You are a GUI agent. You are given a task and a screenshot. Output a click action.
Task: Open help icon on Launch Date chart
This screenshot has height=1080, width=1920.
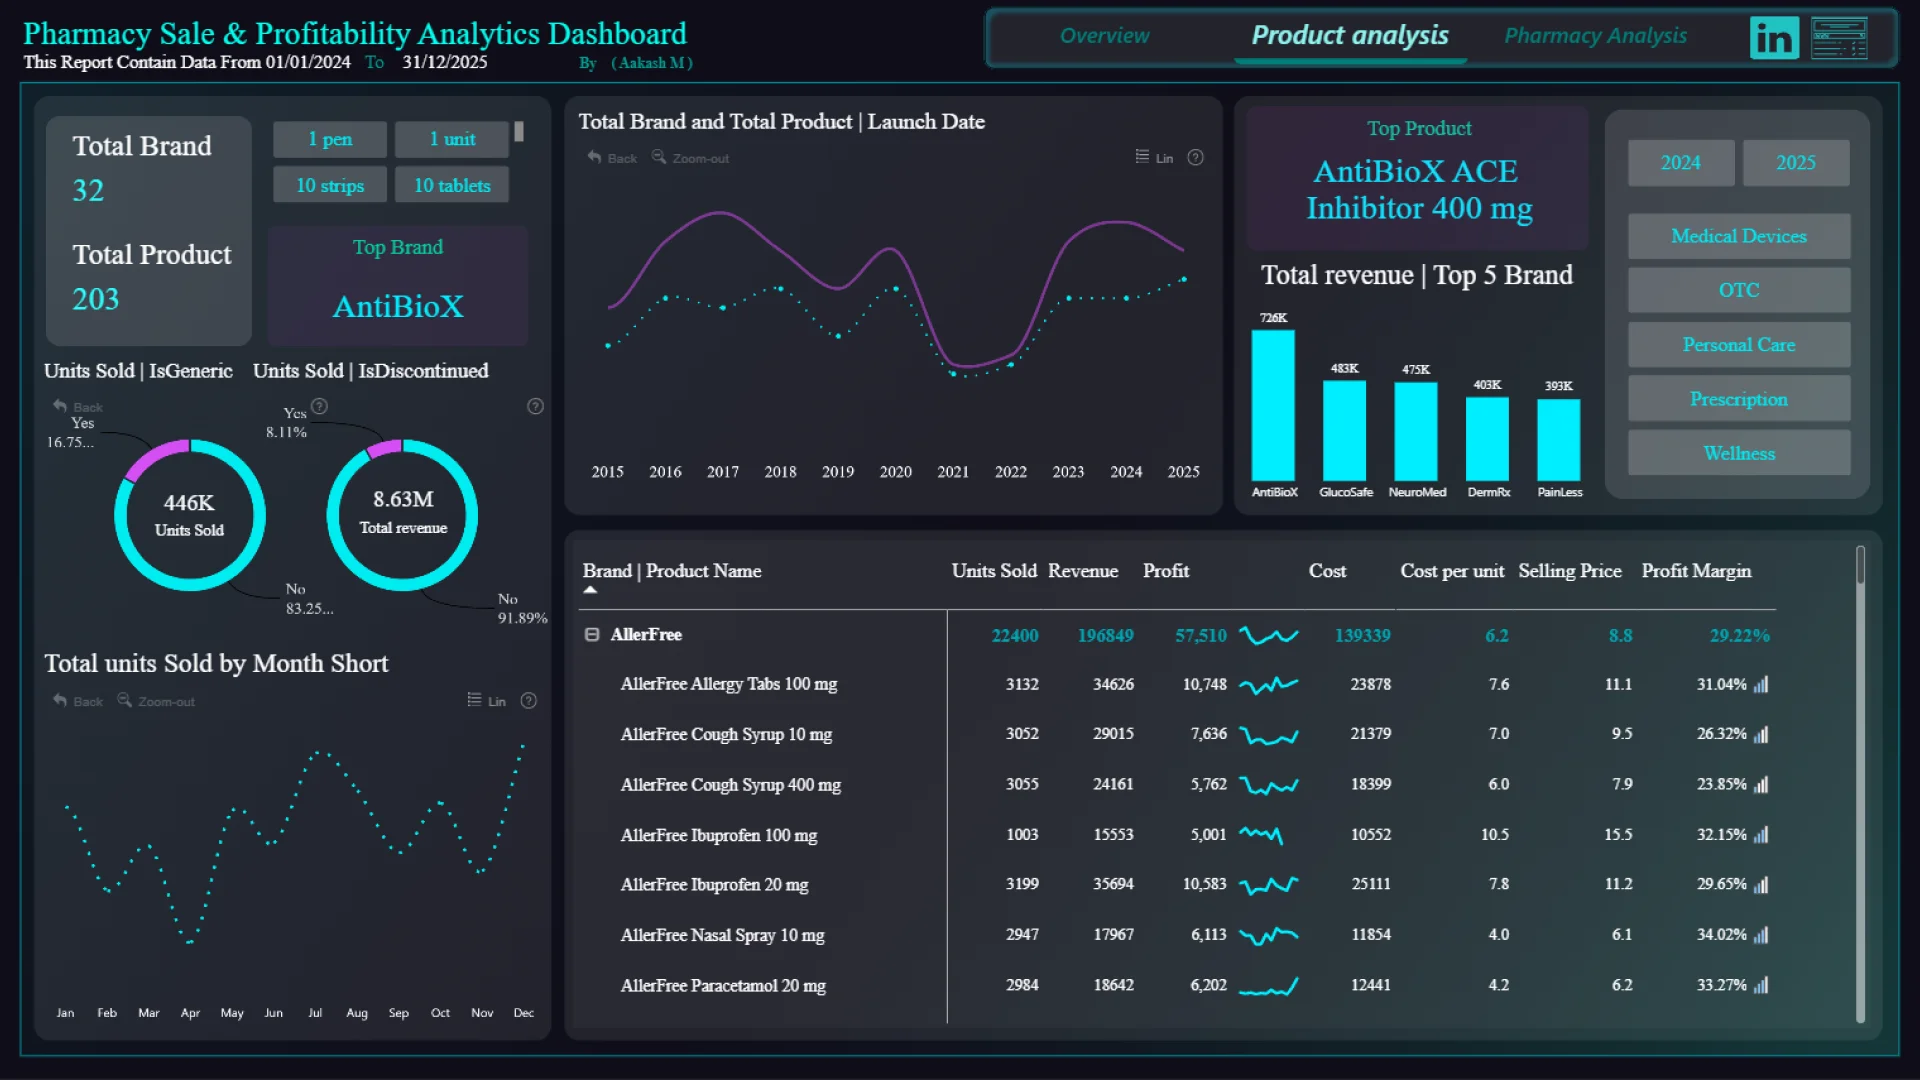coord(1195,157)
